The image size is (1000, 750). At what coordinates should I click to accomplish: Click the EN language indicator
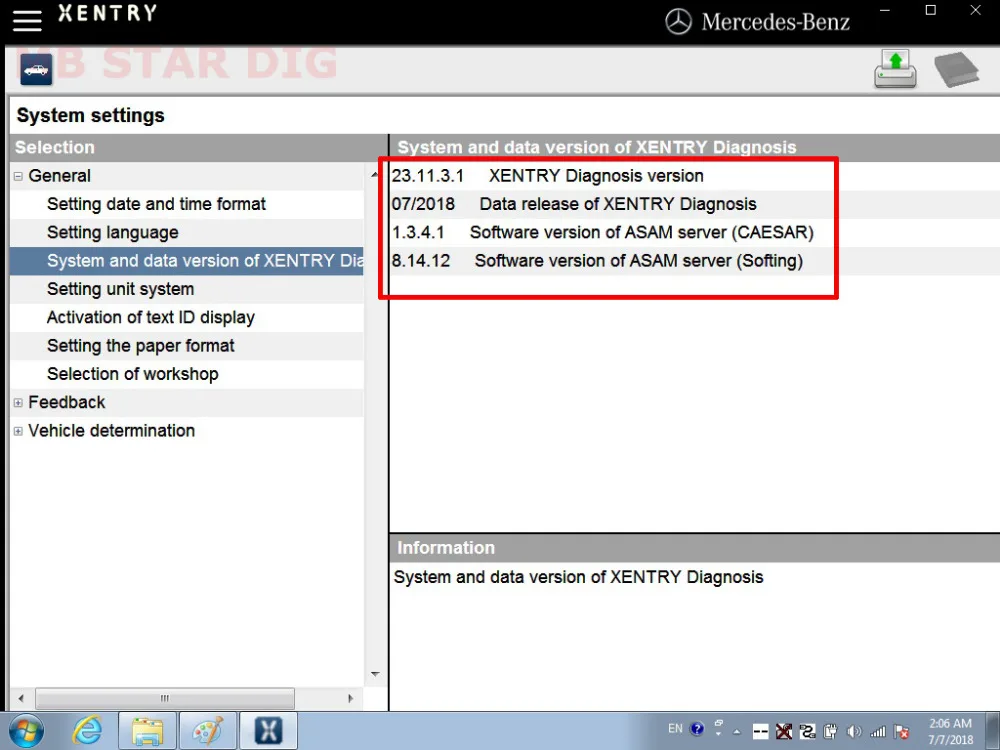[x=675, y=728]
